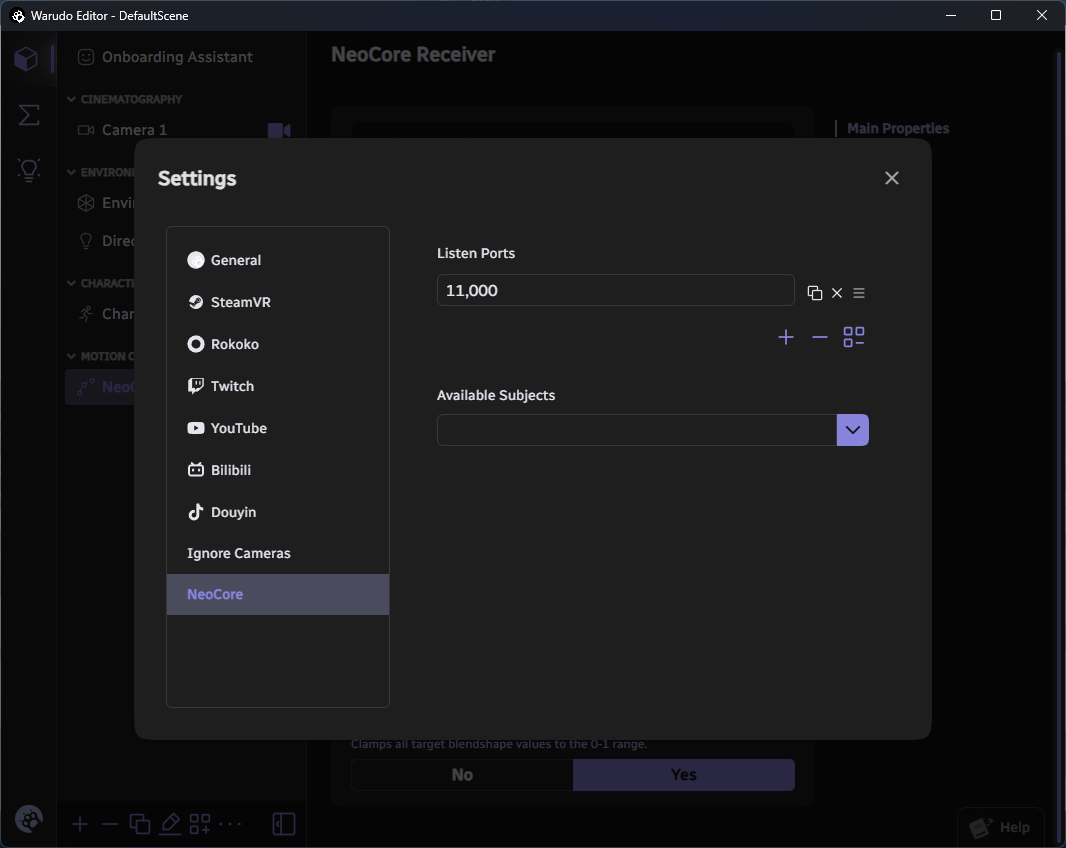This screenshot has height=848, width=1066.
Task: Duplicate asset with bottom copy icon
Action: click(x=140, y=824)
